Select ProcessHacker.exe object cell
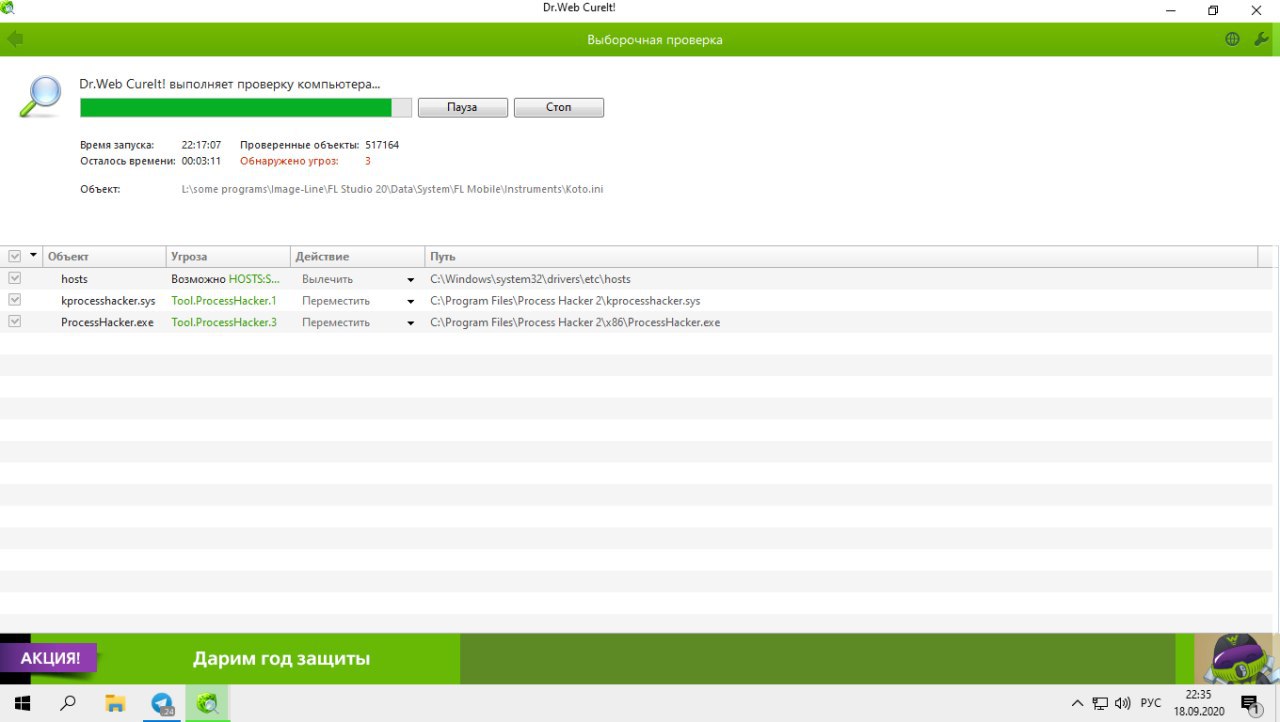 click(x=107, y=322)
